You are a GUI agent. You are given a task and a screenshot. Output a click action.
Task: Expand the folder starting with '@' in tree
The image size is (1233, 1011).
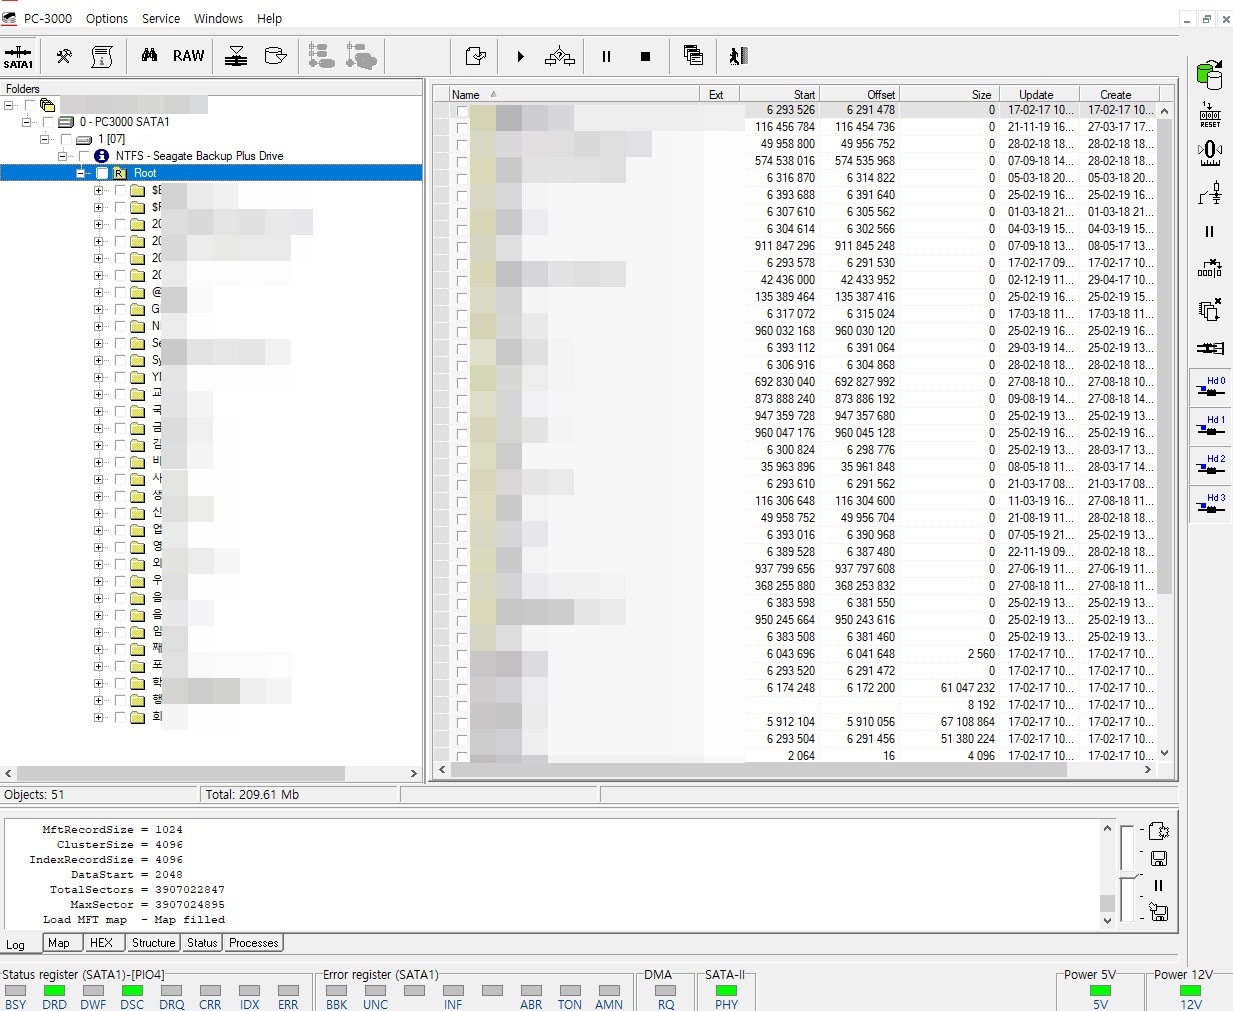click(98, 292)
